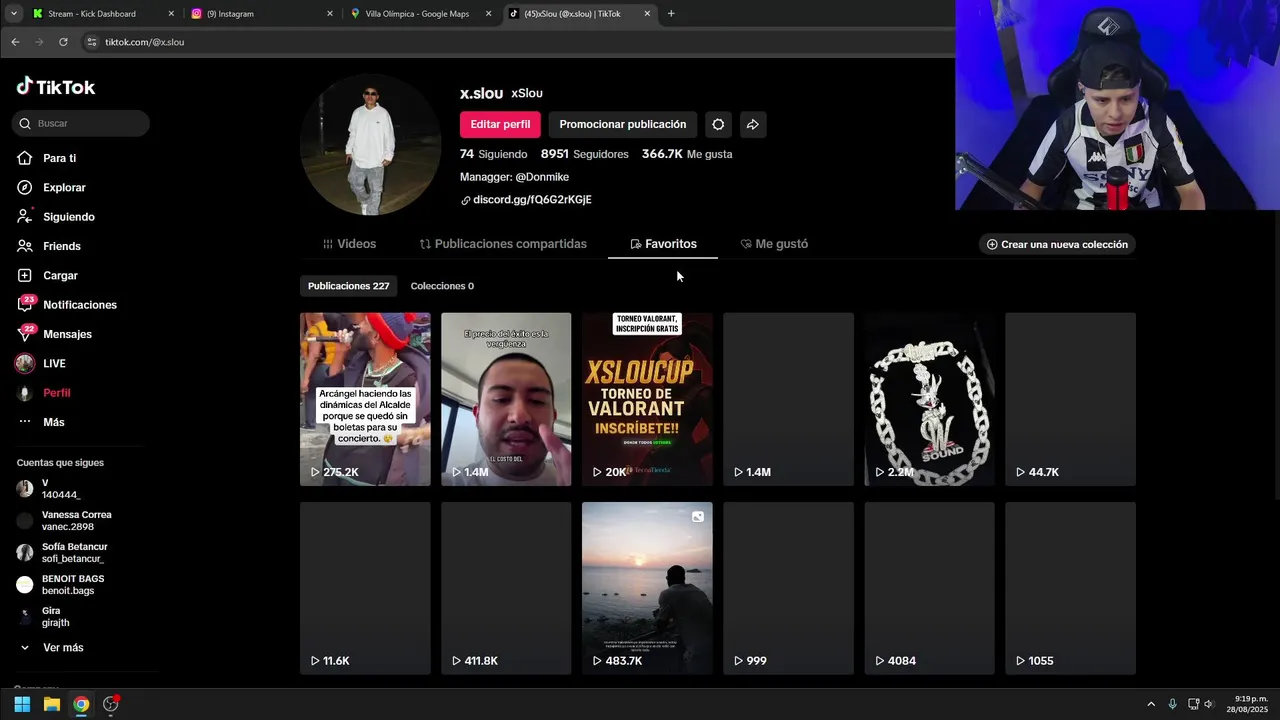Click the taskbar volume icon
The width and height of the screenshot is (1280, 720).
click(x=1208, y=704)
